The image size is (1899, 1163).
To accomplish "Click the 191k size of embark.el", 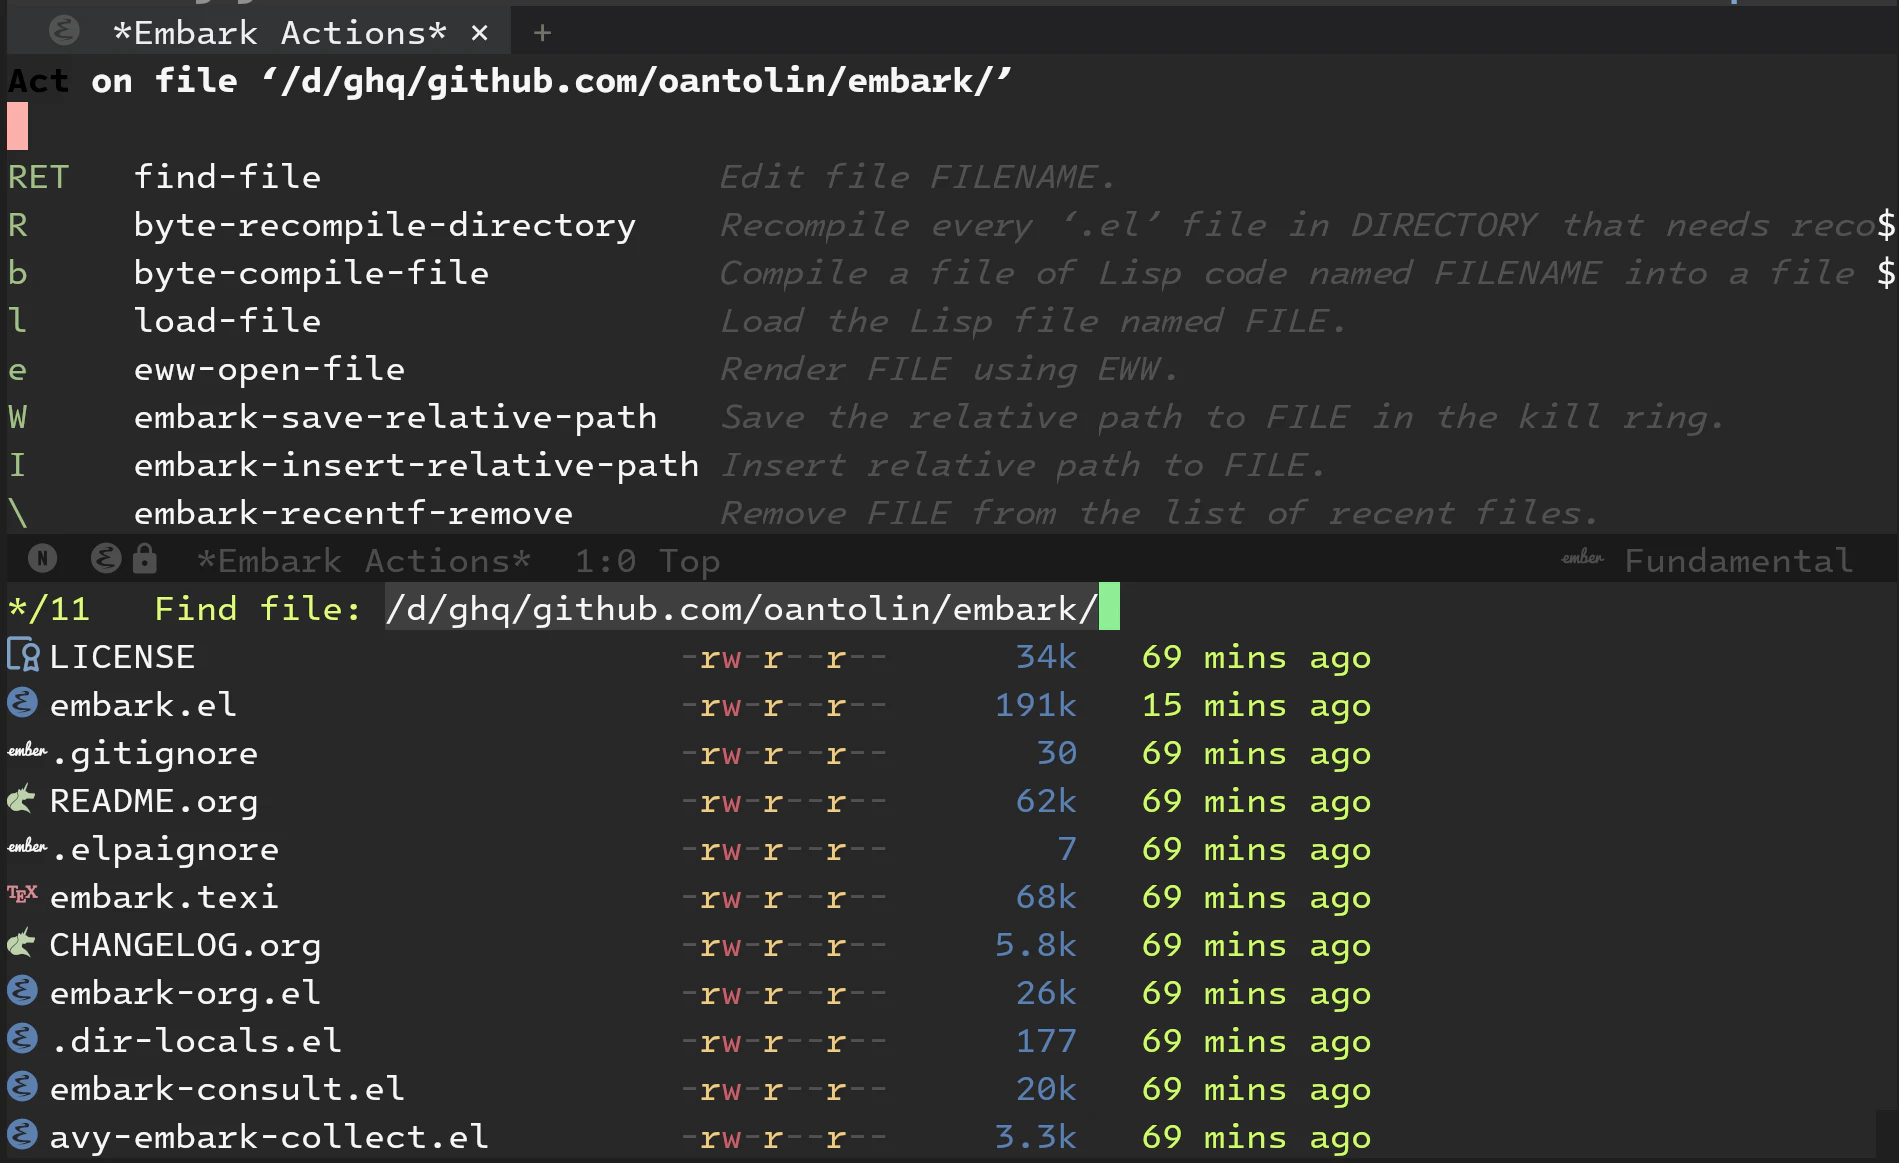I will 1036,705.
